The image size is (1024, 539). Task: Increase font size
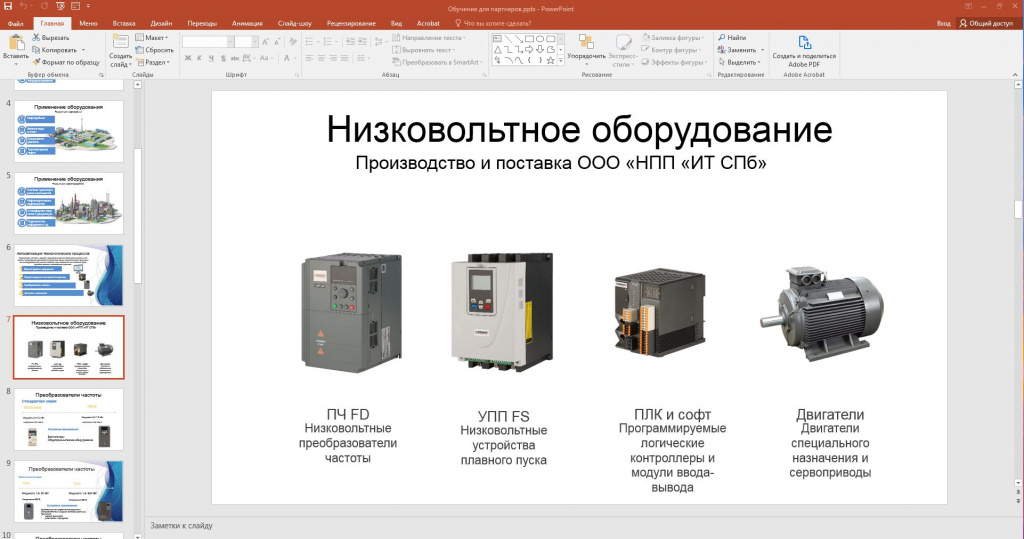[265, 42]
